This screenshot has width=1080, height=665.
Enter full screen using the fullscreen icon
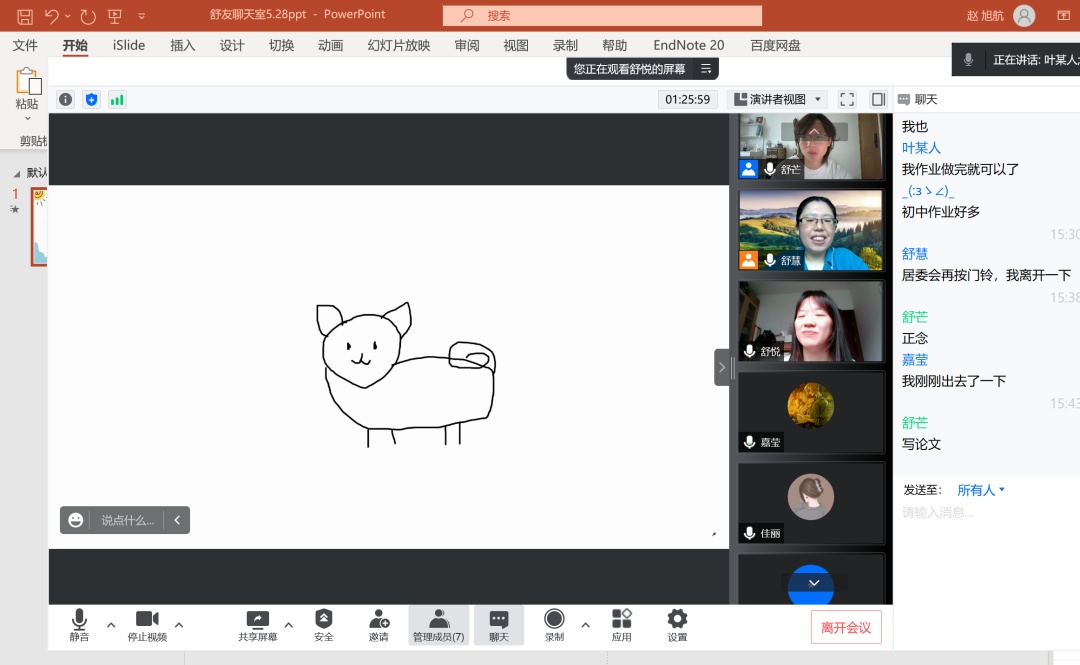coord(847,99)
